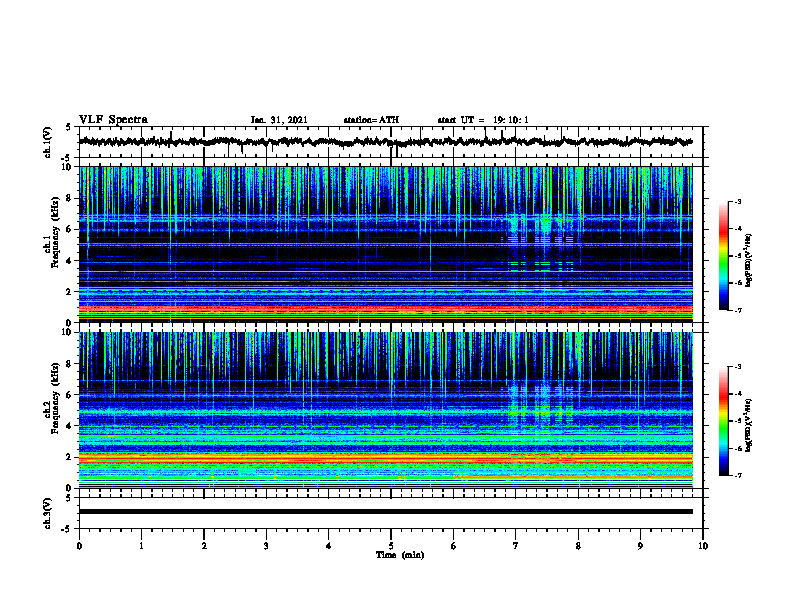Click the "log(PSD)(V²/Hz)" label beside the ch.1 colorbar
This screenshot has width=792, height=612.
point(748,260)
